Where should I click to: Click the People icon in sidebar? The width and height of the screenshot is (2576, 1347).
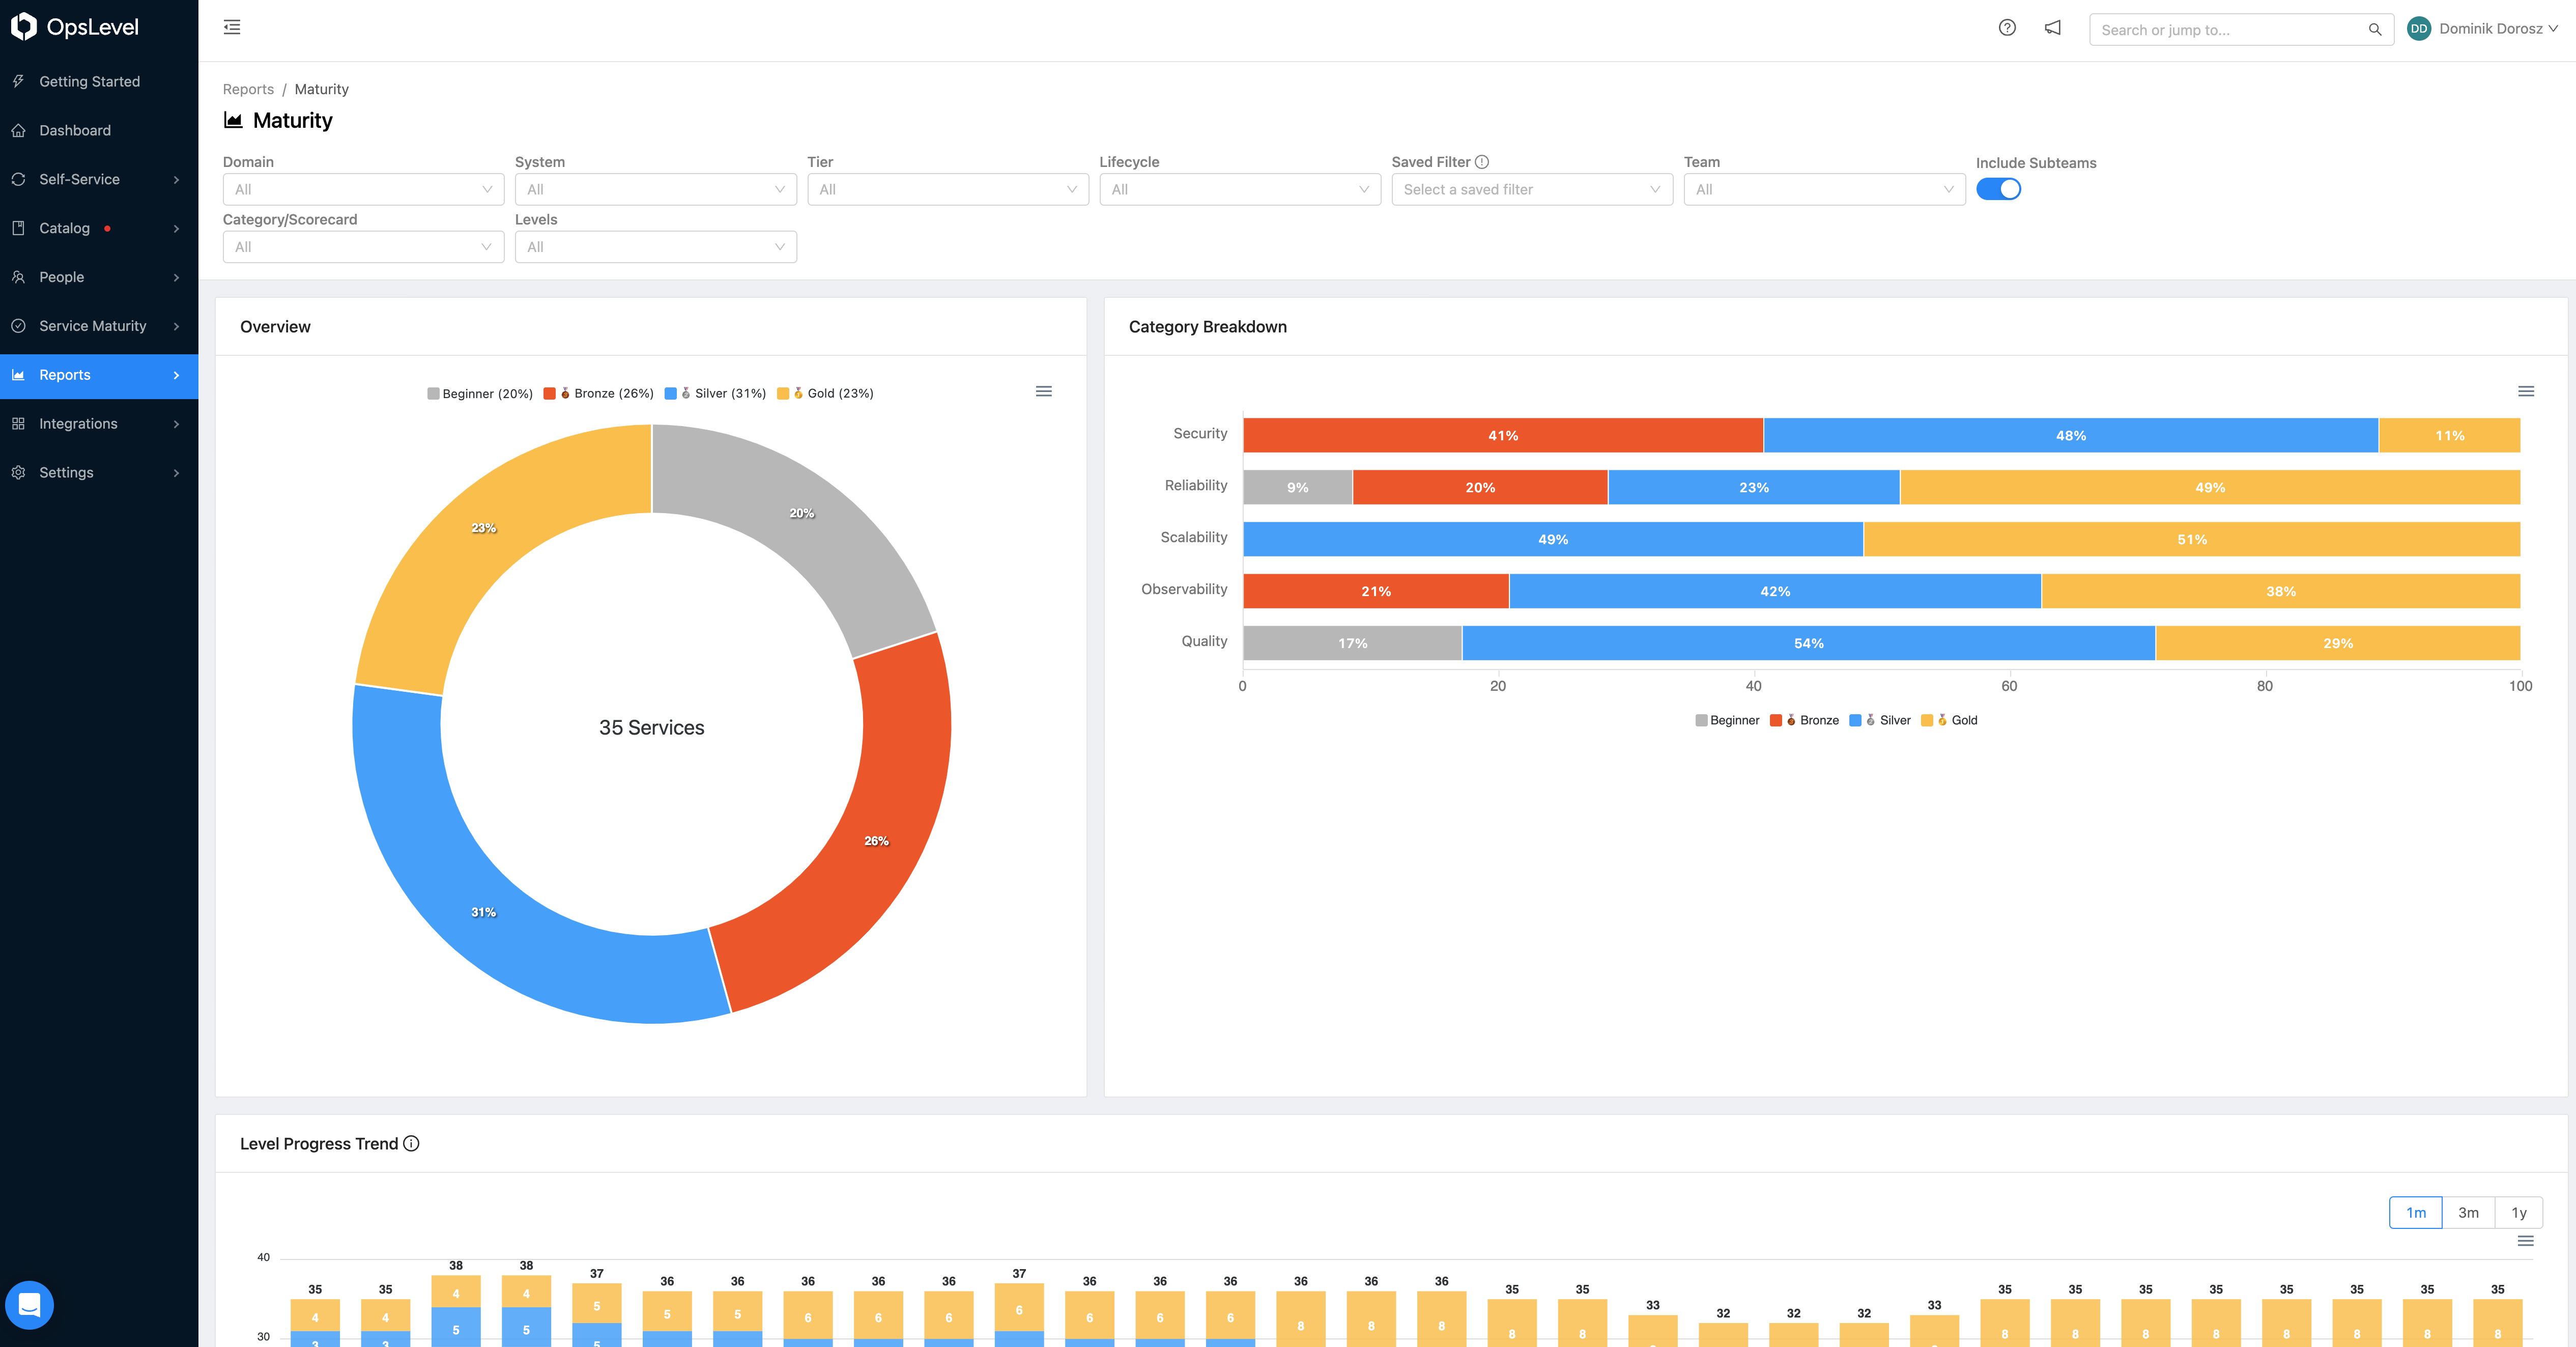18,277
